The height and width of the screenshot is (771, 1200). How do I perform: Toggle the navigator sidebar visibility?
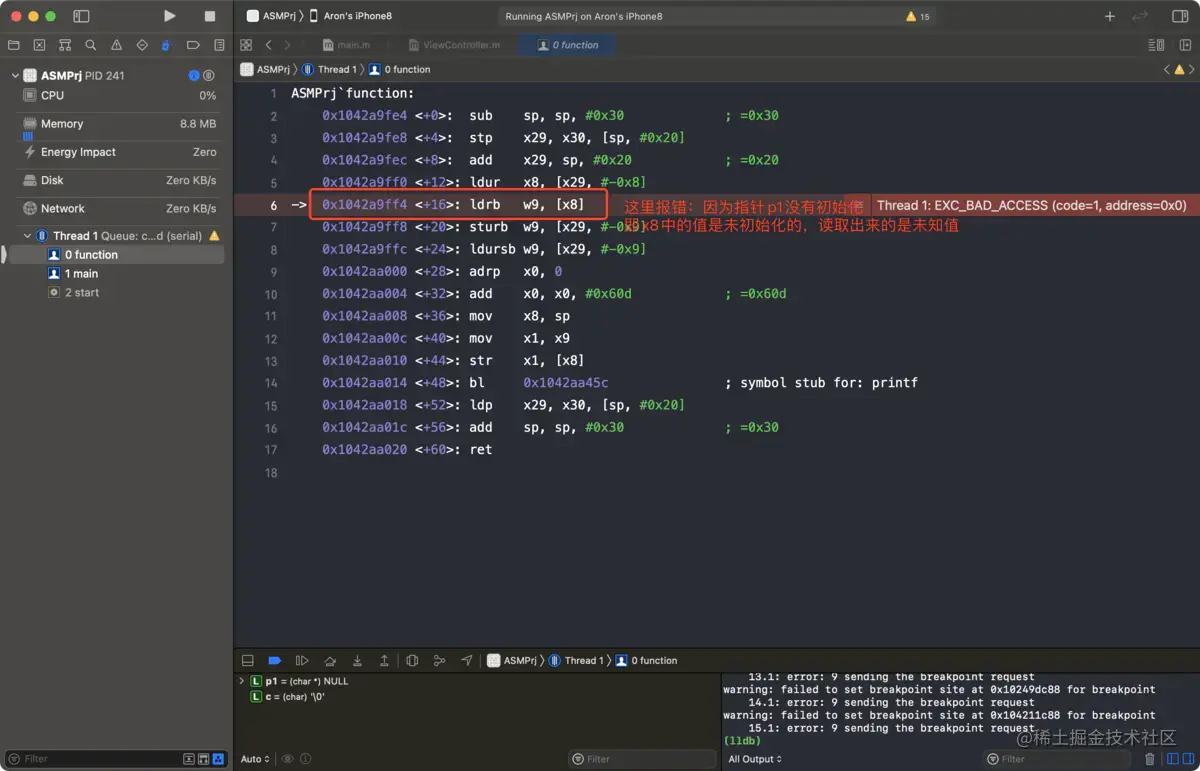[x=82, y=16]
